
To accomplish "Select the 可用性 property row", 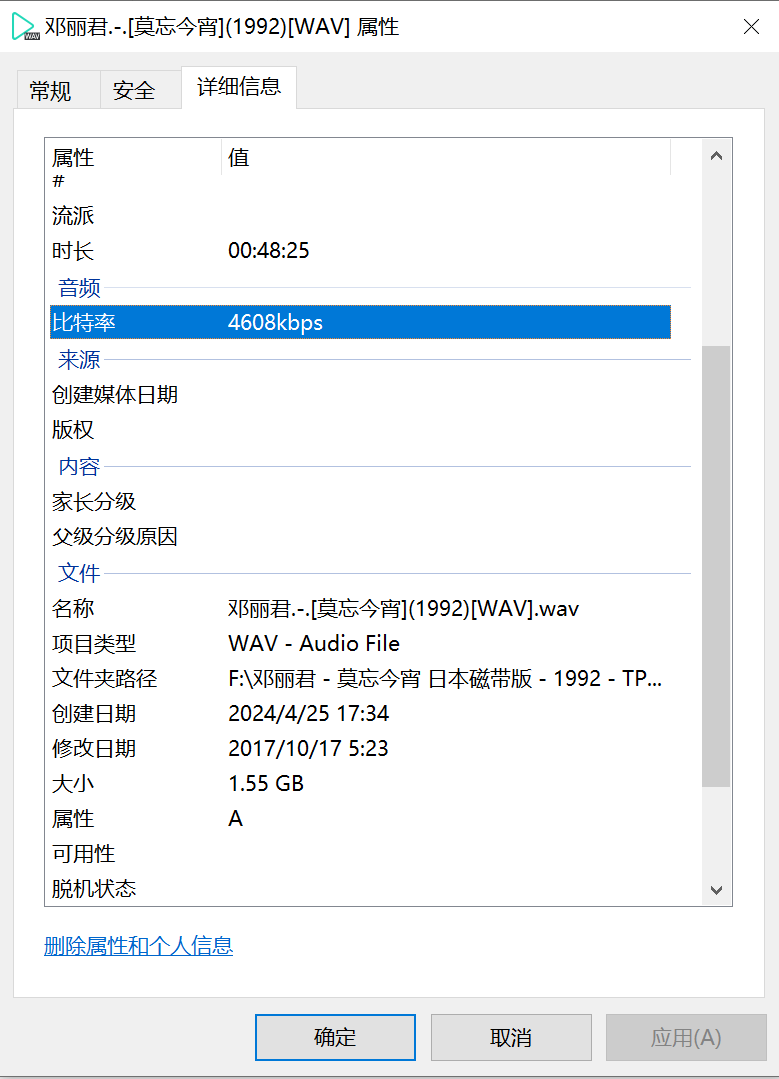I will 360,854.
